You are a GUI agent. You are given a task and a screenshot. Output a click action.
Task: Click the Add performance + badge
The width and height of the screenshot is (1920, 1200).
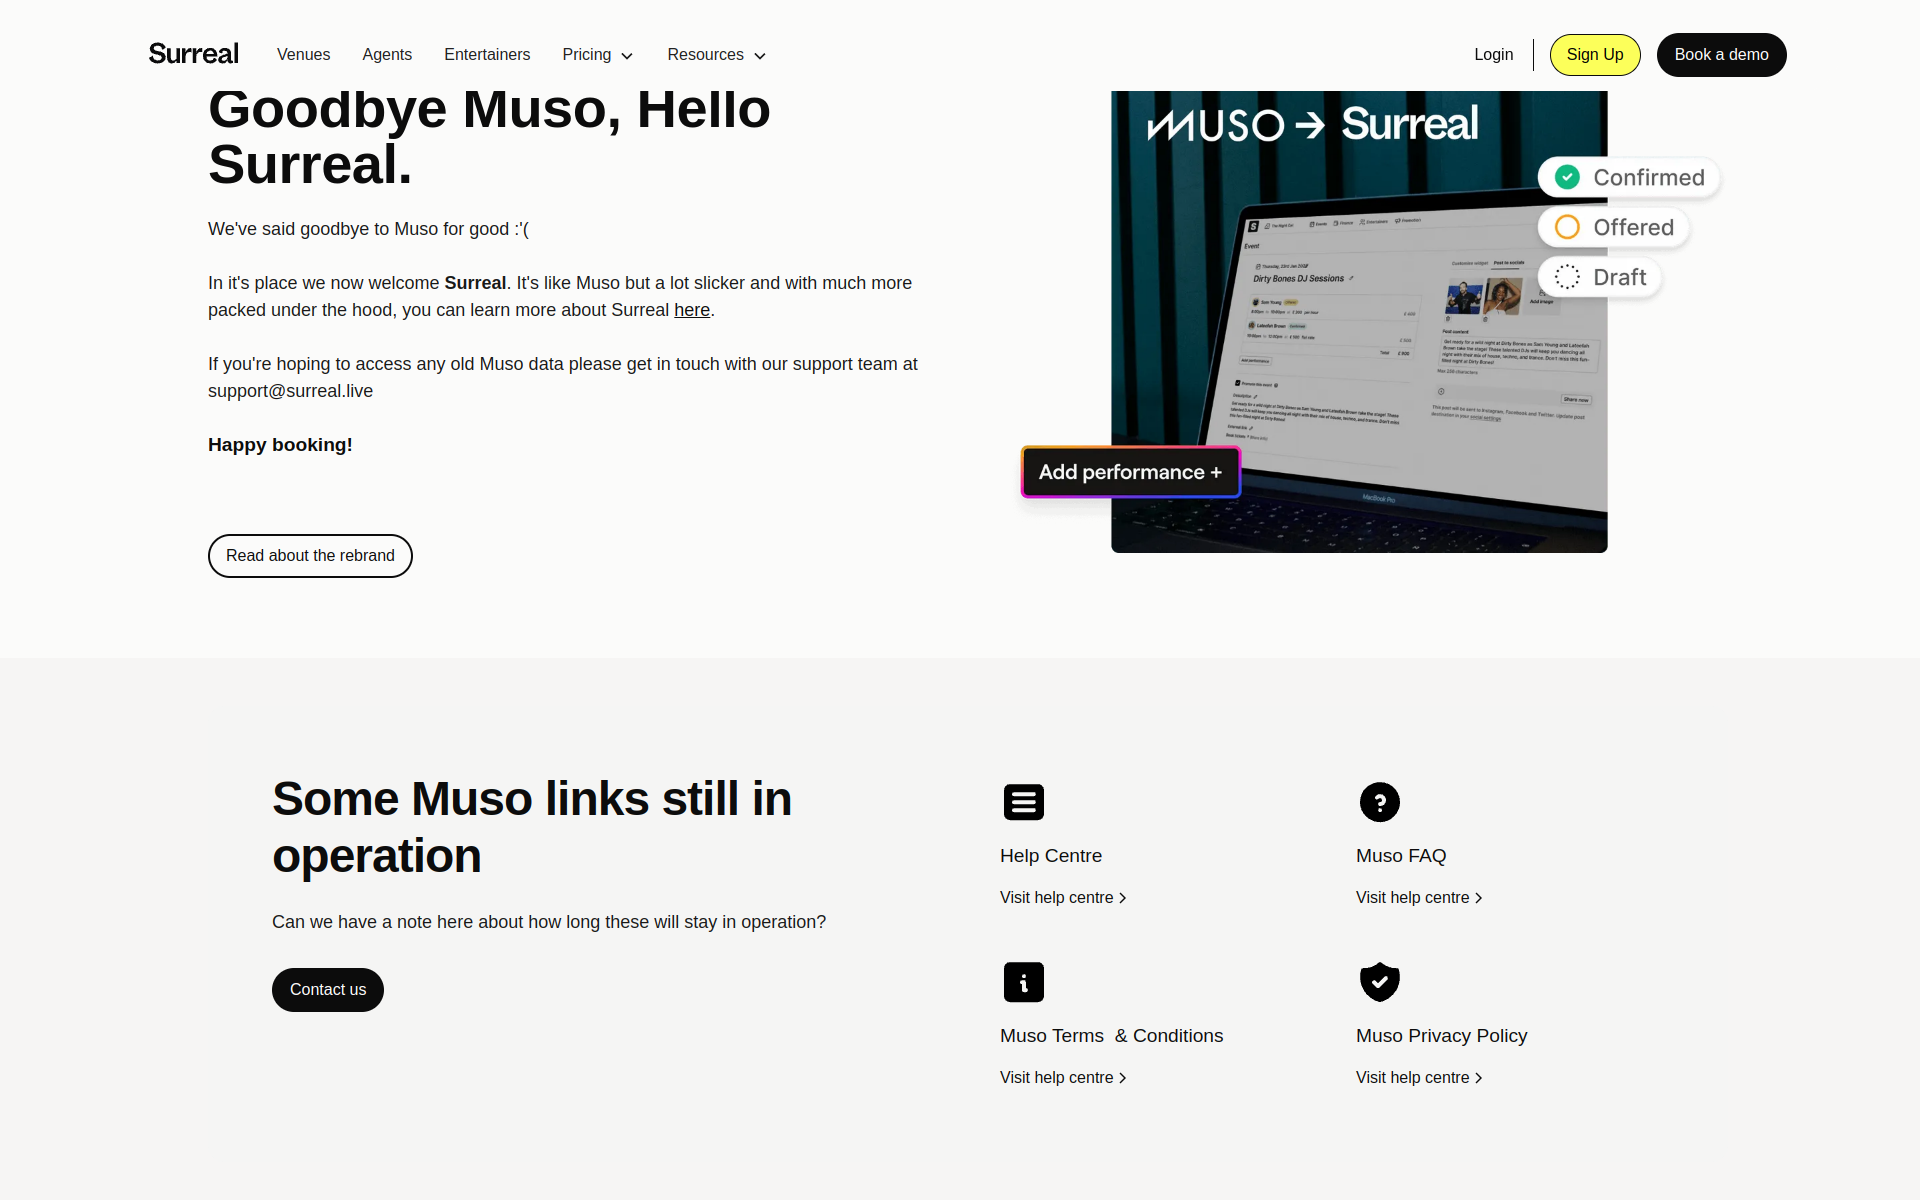(x=1130, y=472)
